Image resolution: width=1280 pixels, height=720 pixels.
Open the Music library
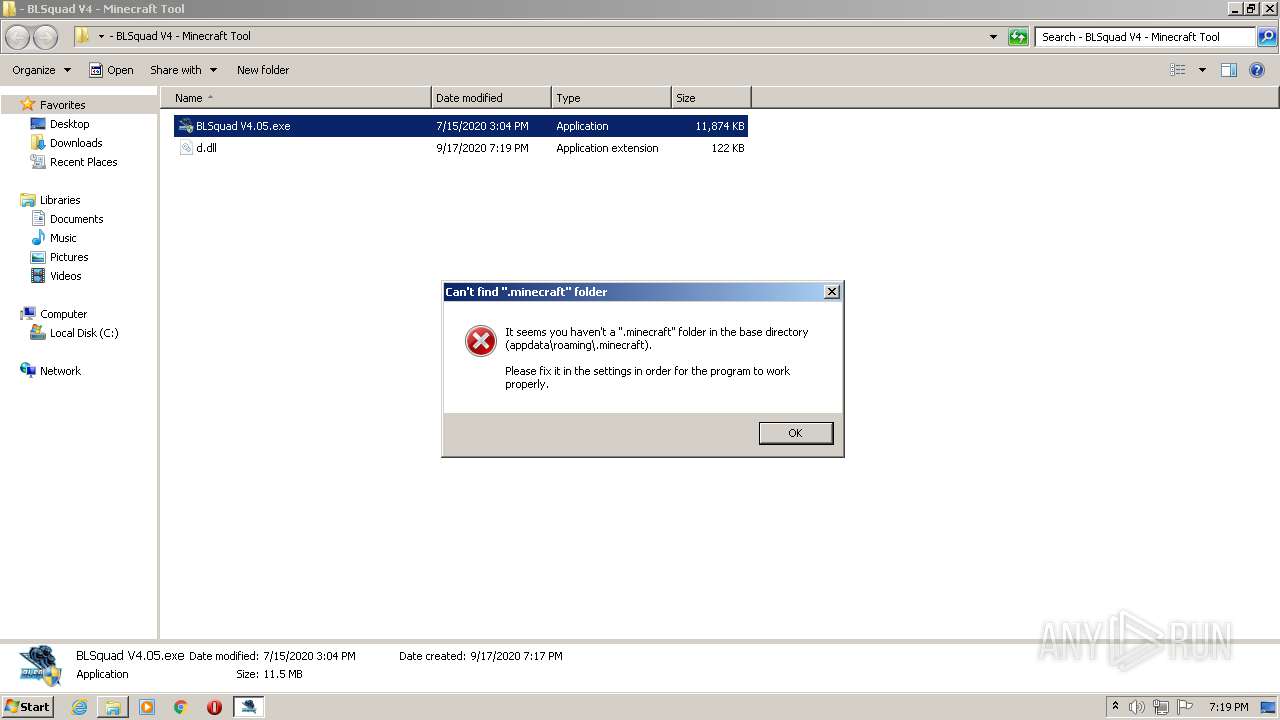tap(63, 238)
